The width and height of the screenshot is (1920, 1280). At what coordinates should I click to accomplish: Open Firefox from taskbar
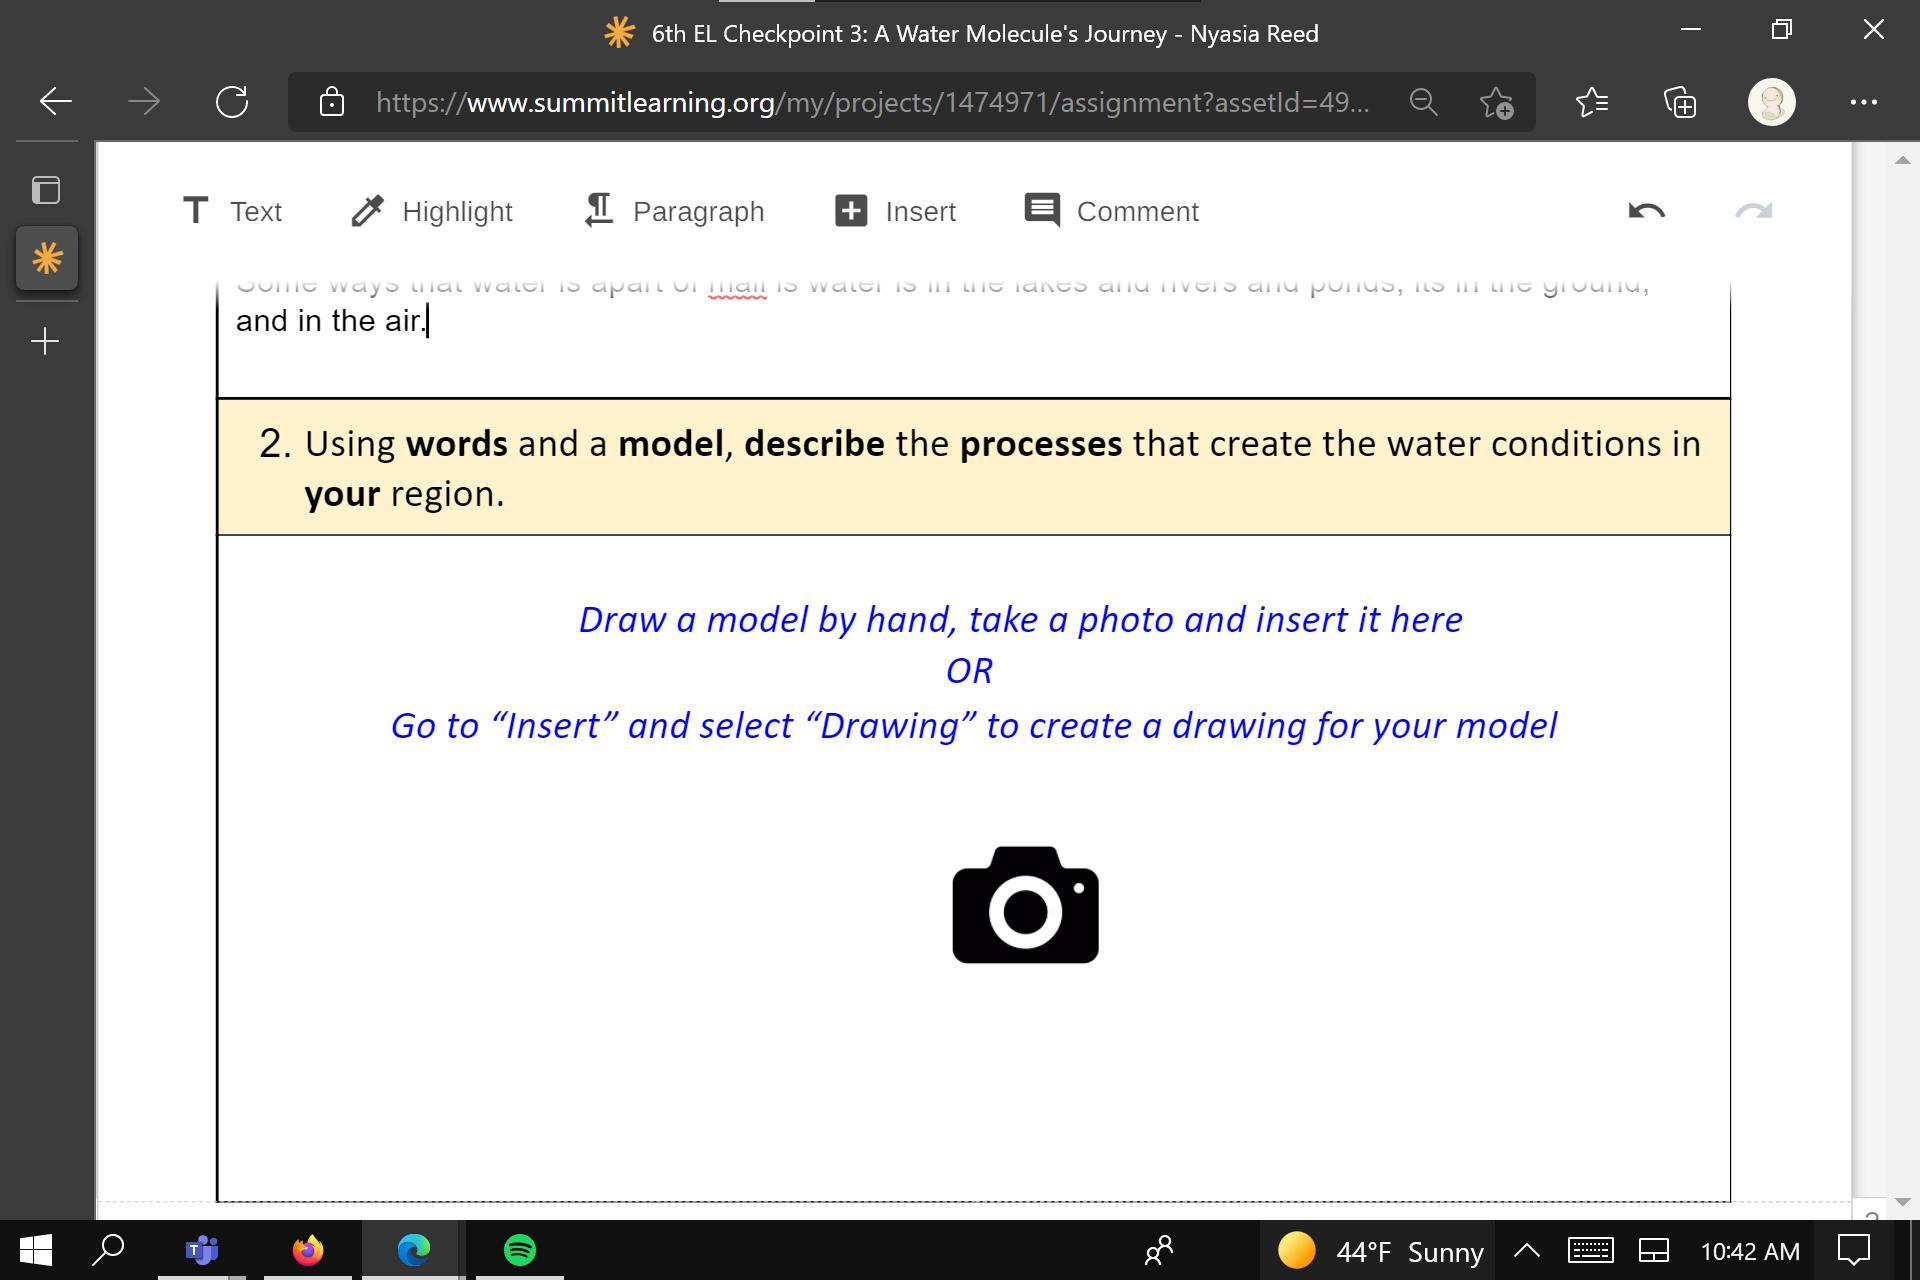point(308,1250)
